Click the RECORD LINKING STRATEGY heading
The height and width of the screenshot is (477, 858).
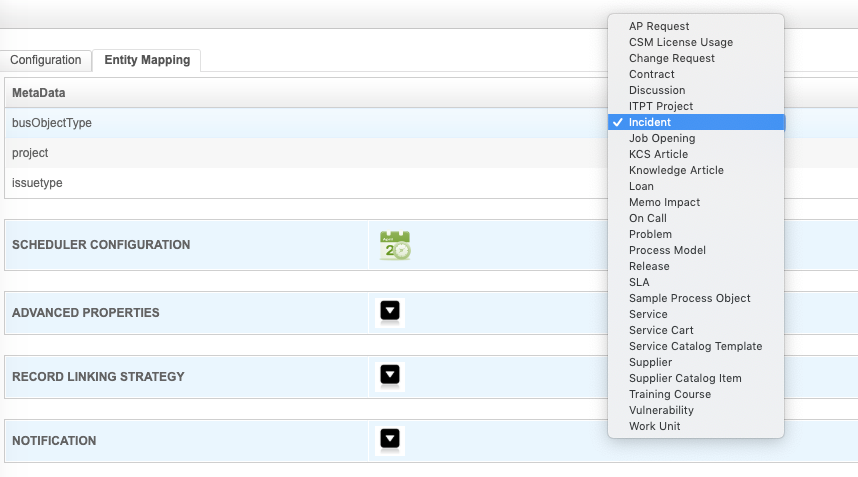(x=98, y=377)
